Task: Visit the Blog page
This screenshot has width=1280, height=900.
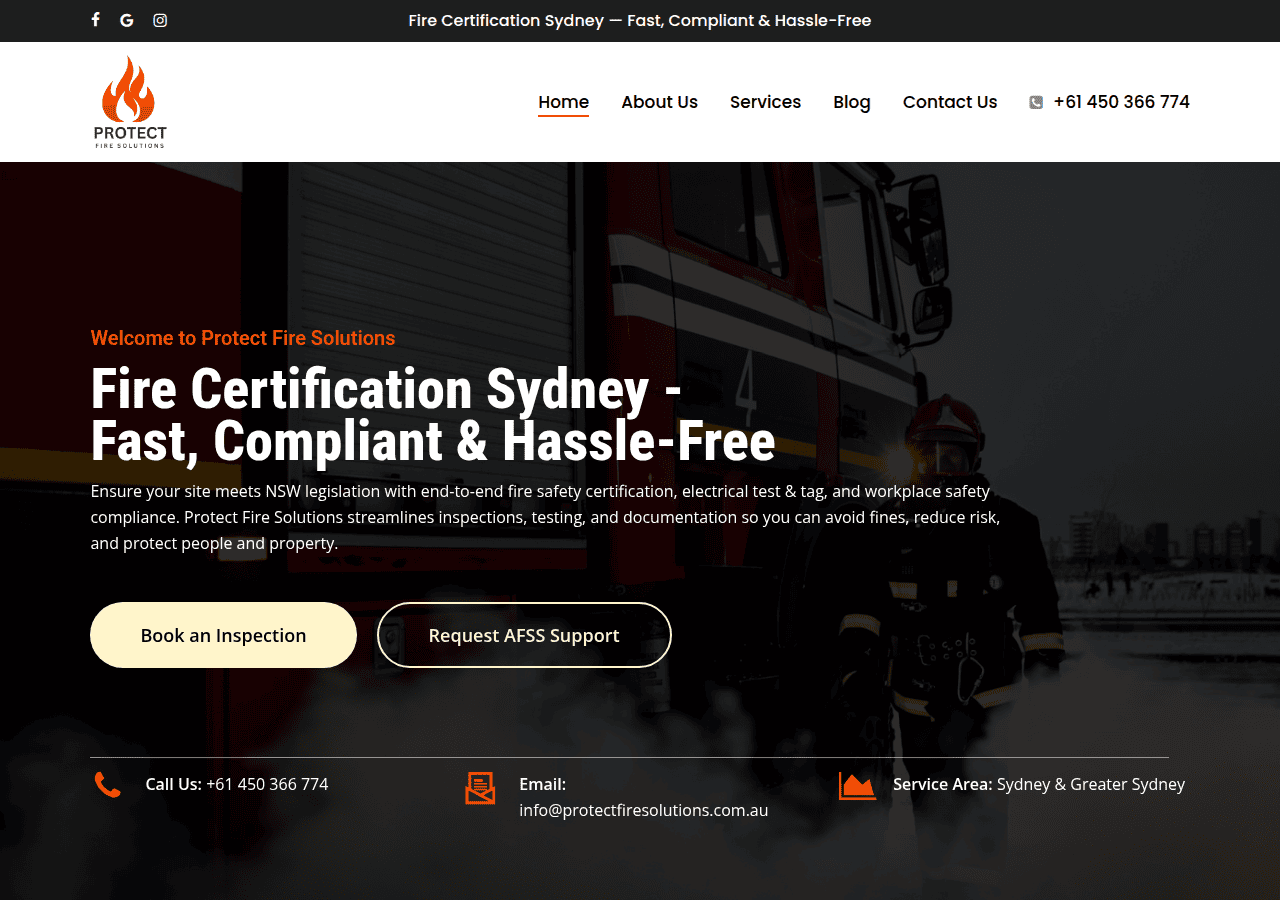Action: coord(852,102)
